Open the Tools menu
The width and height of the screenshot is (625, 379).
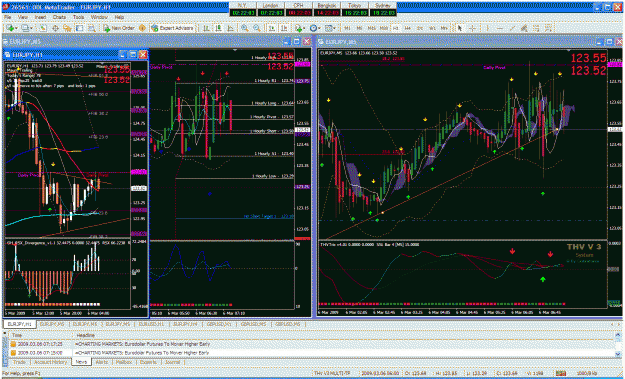79,18
